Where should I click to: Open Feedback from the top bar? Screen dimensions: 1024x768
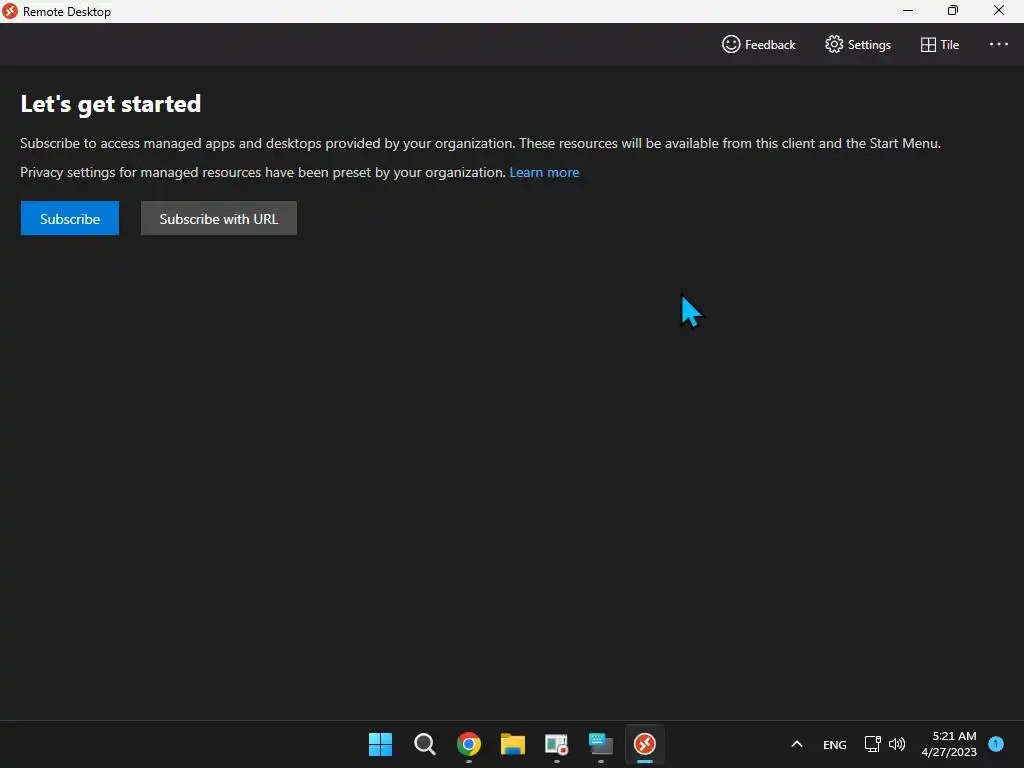(758, 44)
